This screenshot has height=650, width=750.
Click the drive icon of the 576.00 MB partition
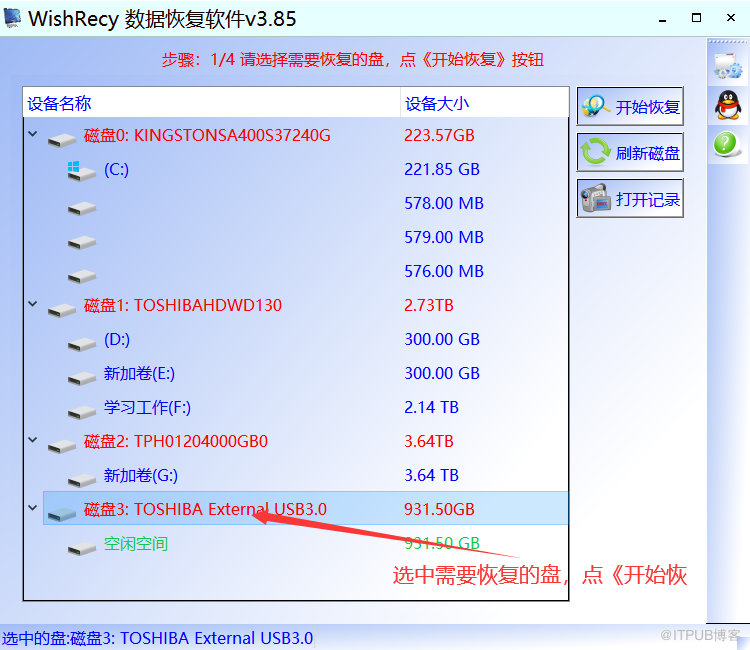click(82, 276)
